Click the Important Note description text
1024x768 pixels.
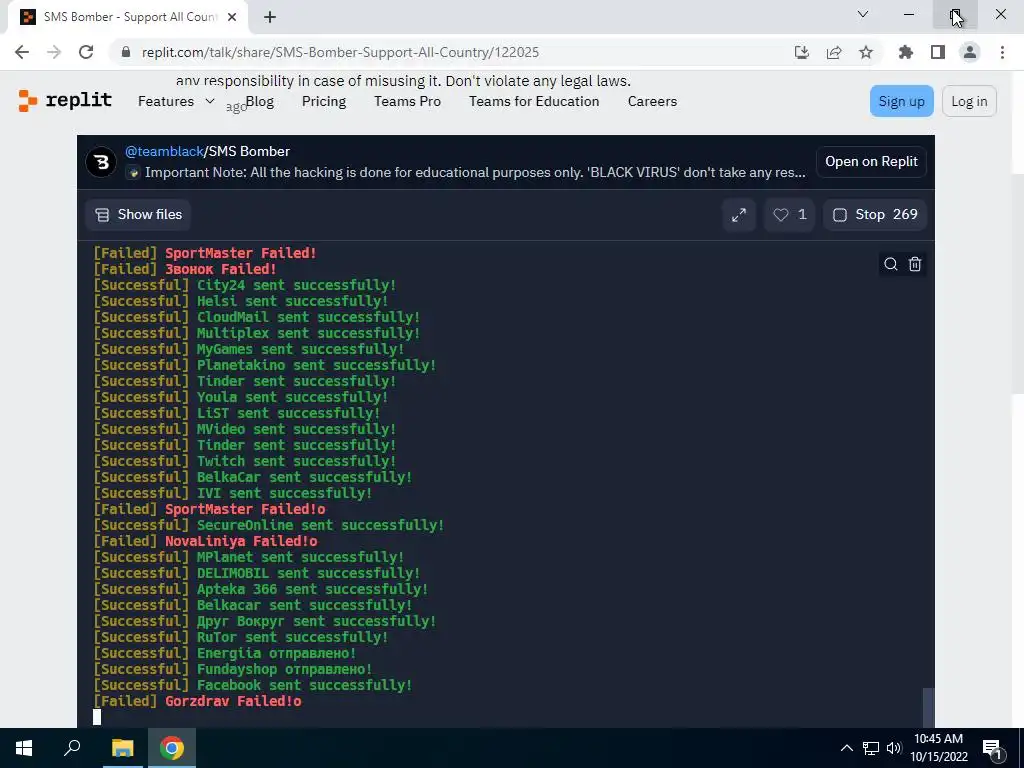pyautogui.click(x=475, y=172)
